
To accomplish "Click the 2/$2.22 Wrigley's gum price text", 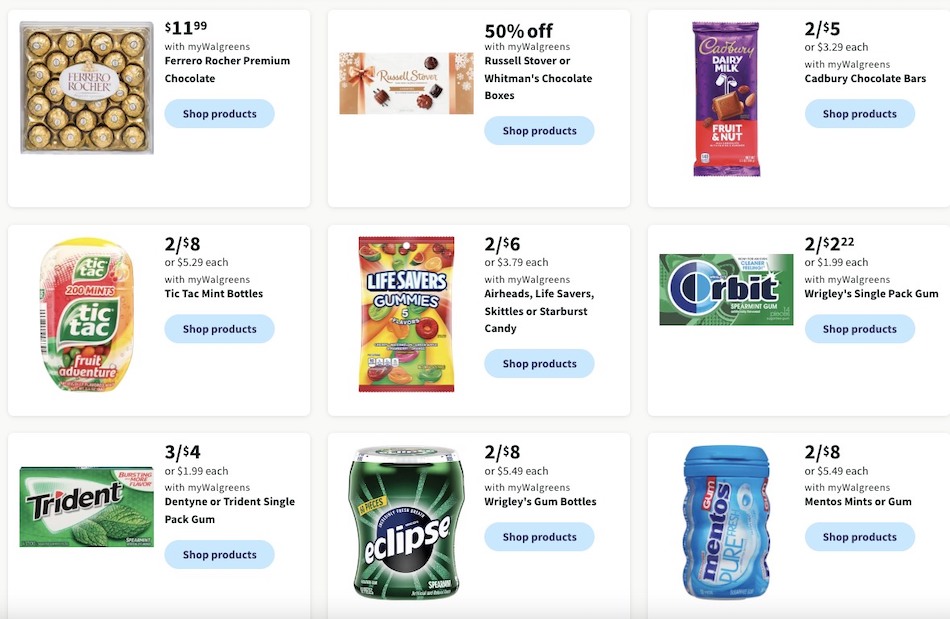I will [x=829, y=243].
